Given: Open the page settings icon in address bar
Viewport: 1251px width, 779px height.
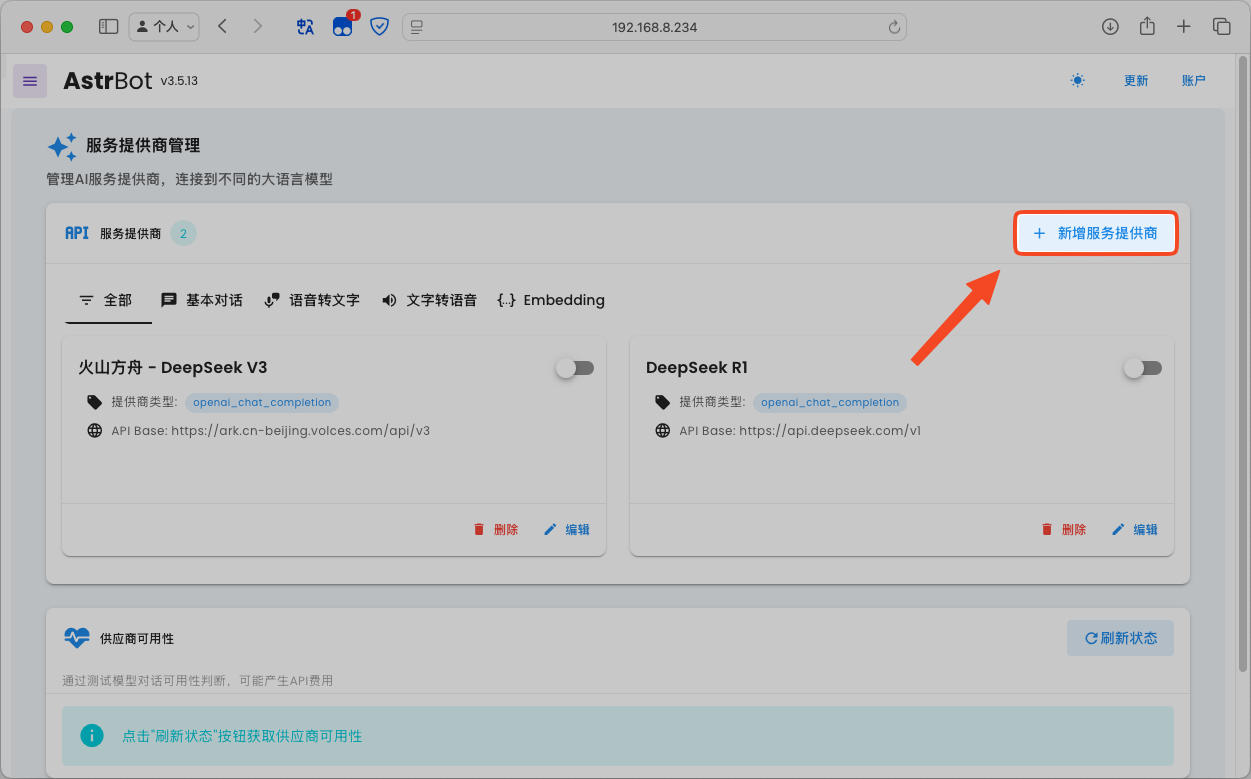Looking at the screenshot, I should [x=417, y=27].
